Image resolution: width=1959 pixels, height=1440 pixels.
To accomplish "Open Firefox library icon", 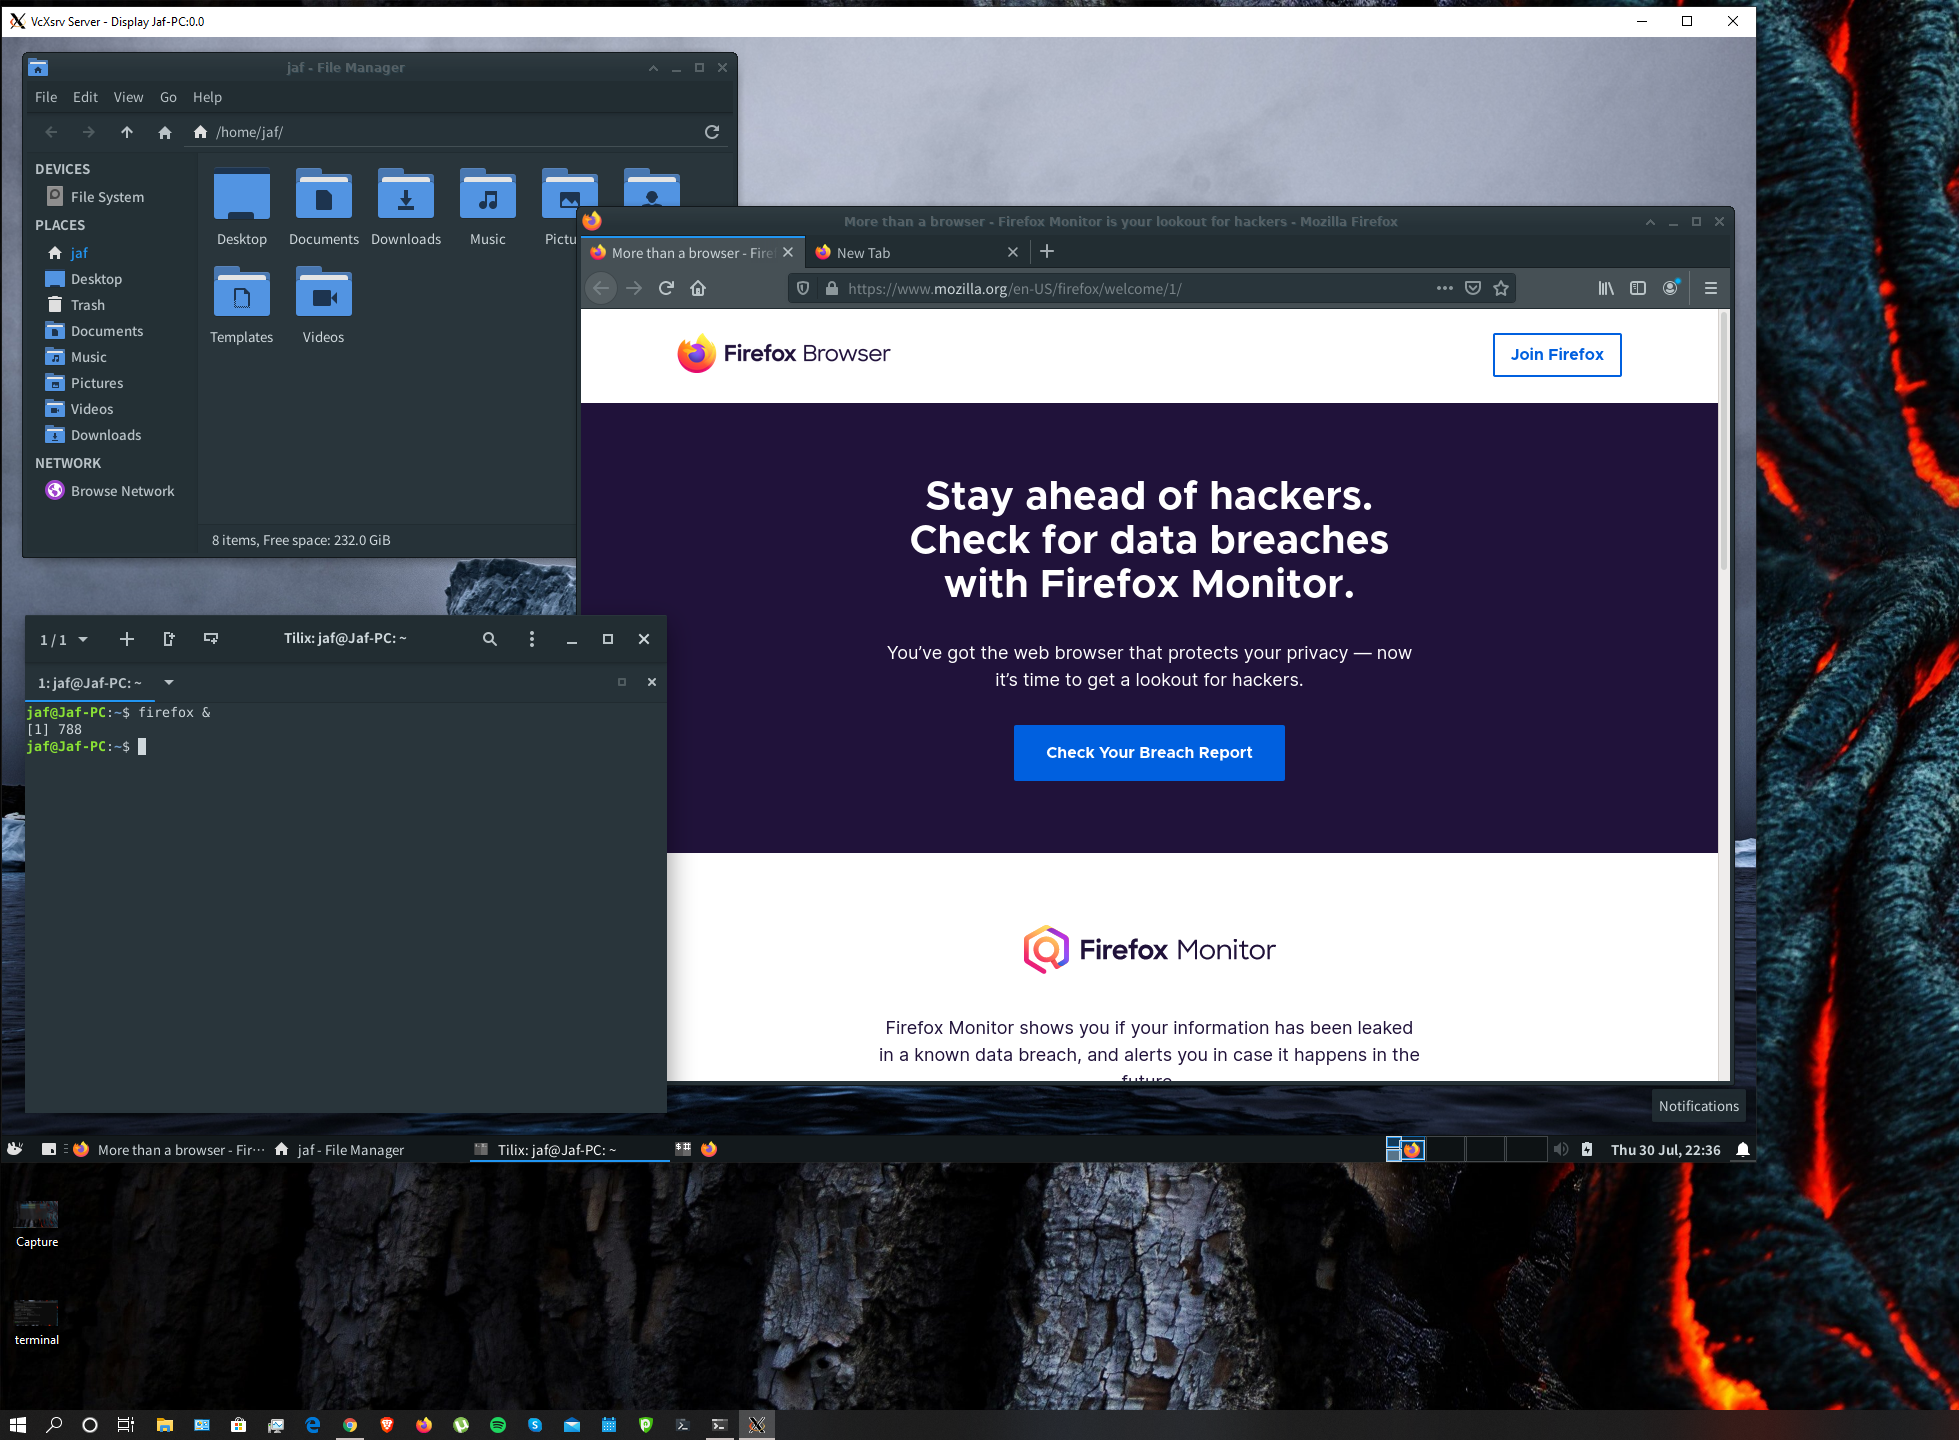I will (1606, 288).
